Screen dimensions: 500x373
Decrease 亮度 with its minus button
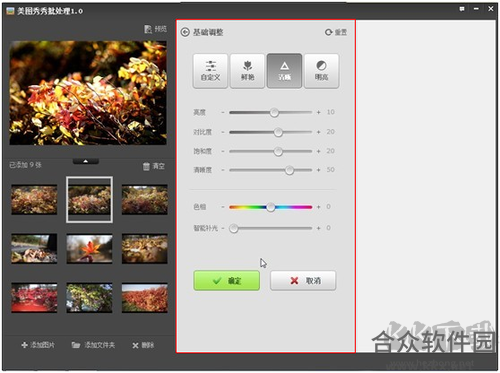(x=223, y=112)
